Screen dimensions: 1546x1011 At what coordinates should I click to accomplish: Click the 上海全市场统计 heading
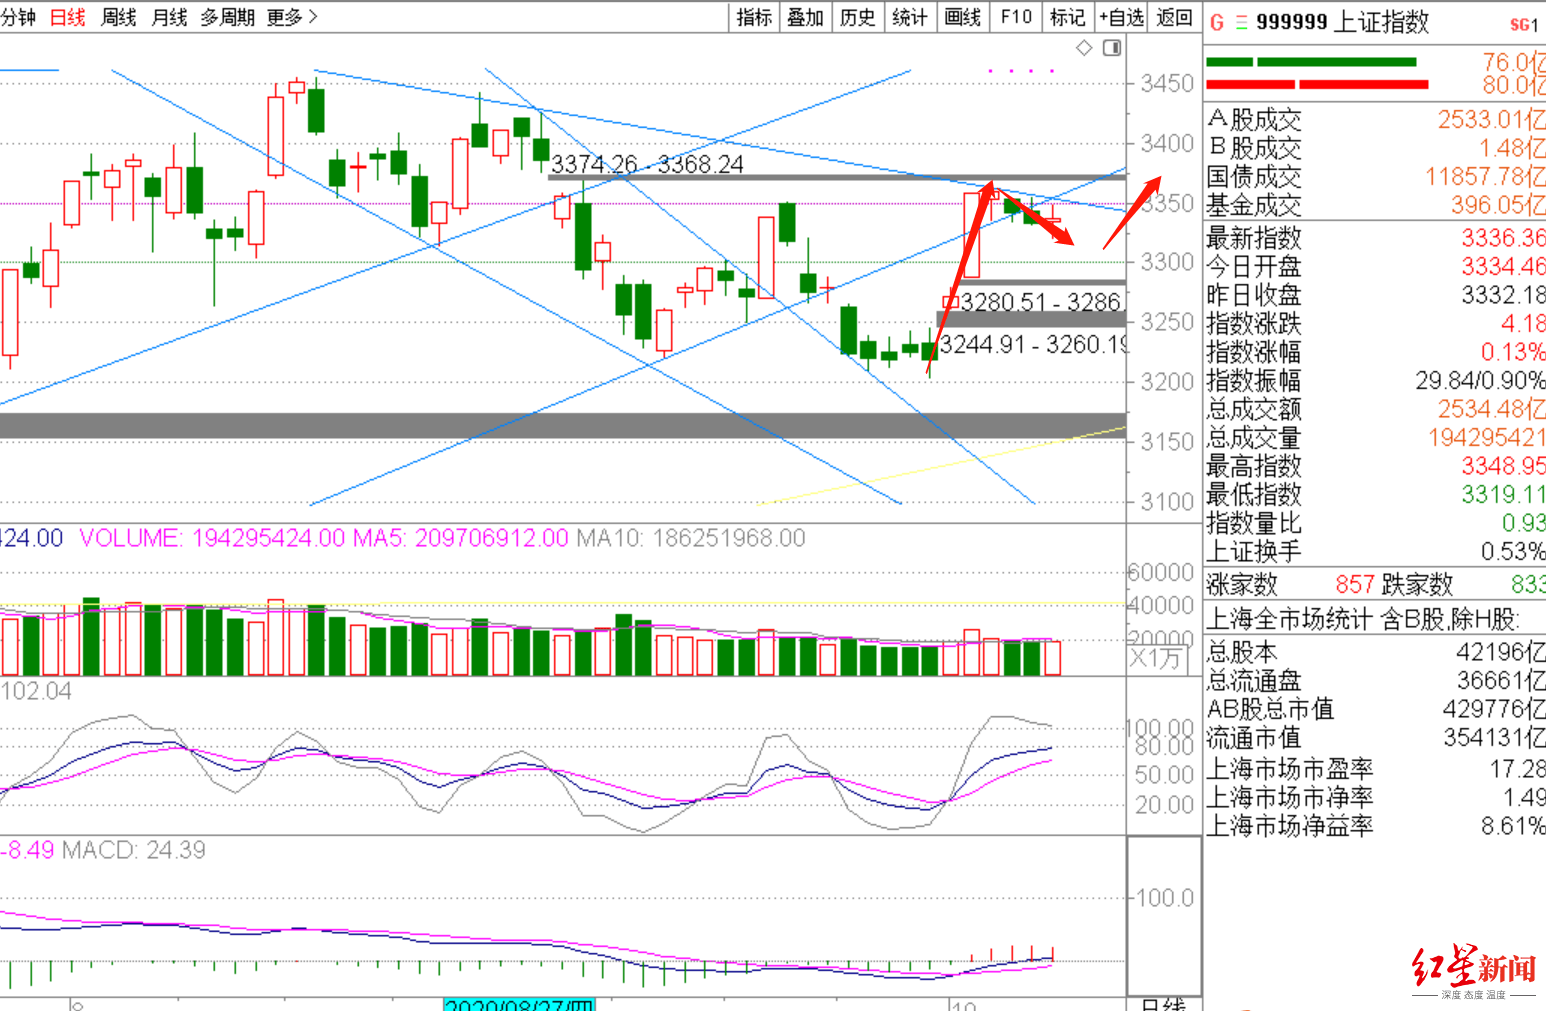[x=1363, y=619]
